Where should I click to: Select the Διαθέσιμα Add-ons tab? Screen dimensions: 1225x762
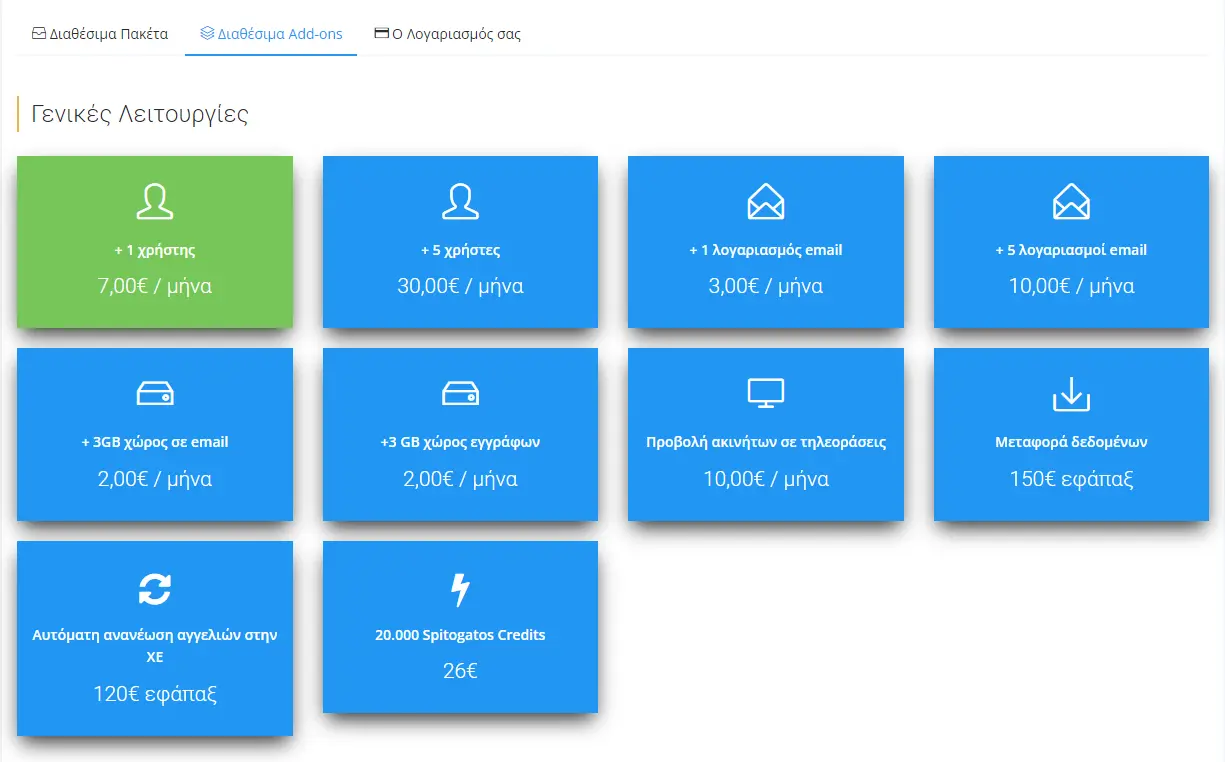(271, 34)
